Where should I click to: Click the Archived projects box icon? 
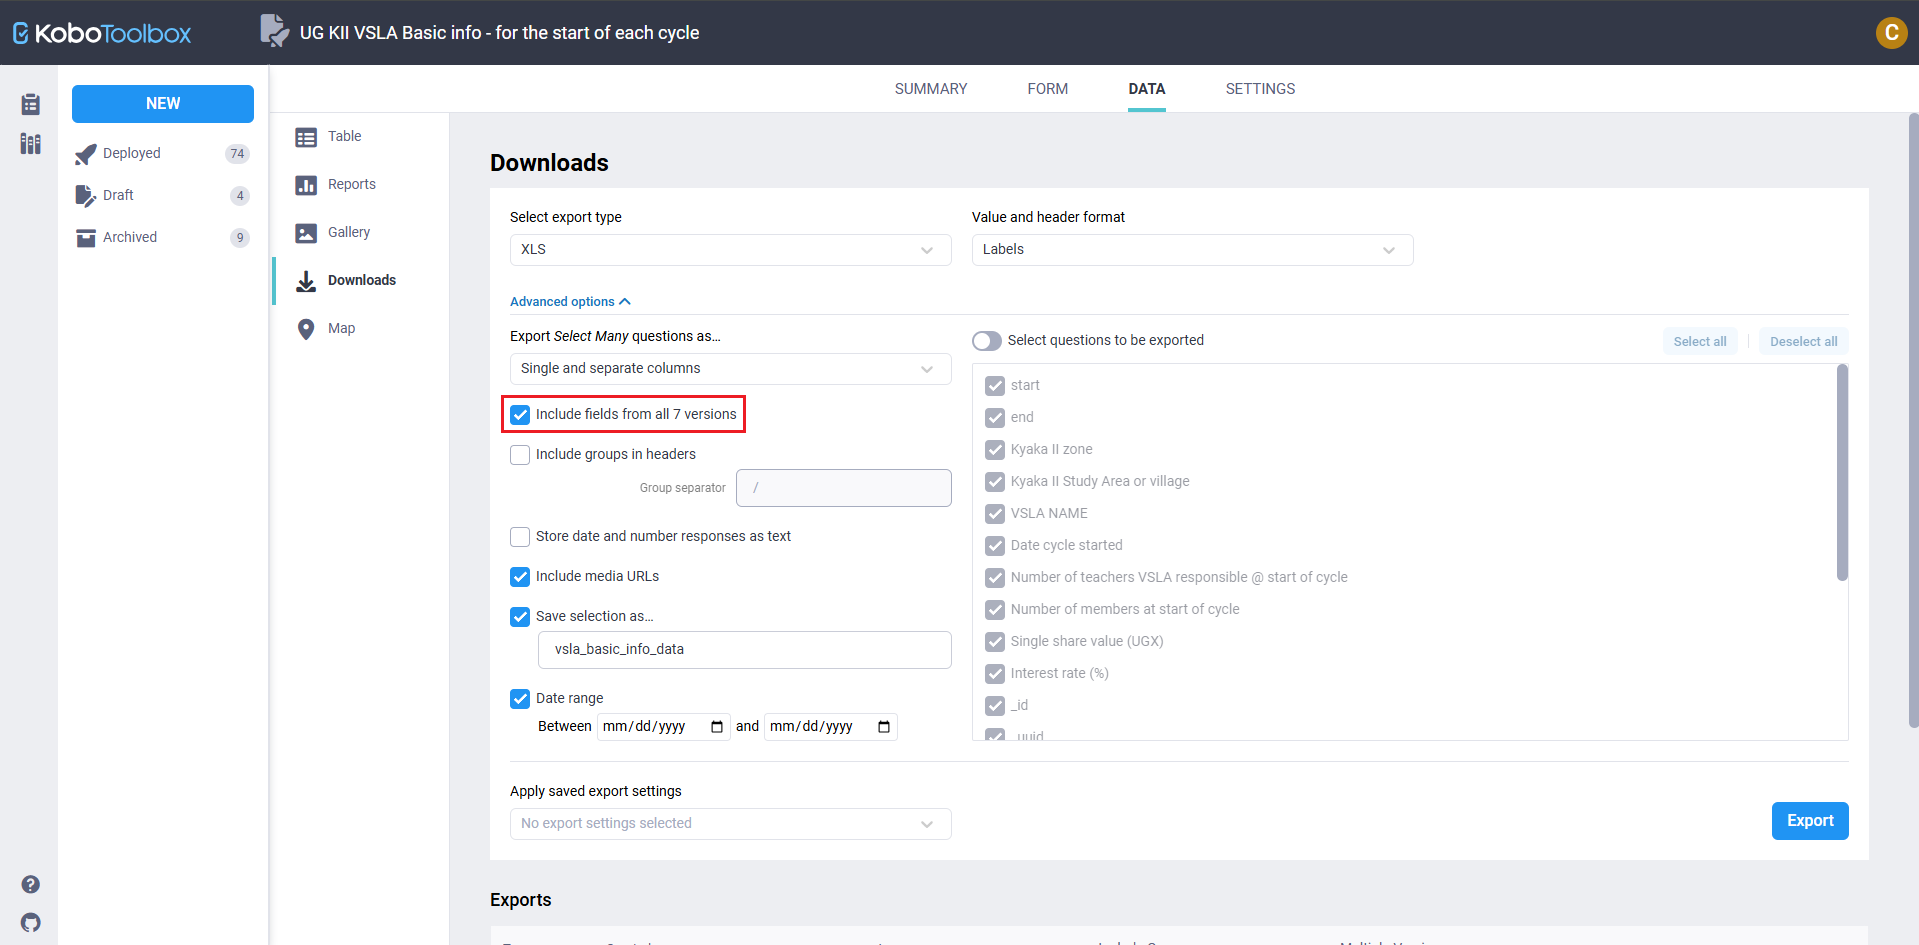pos(86,238)
